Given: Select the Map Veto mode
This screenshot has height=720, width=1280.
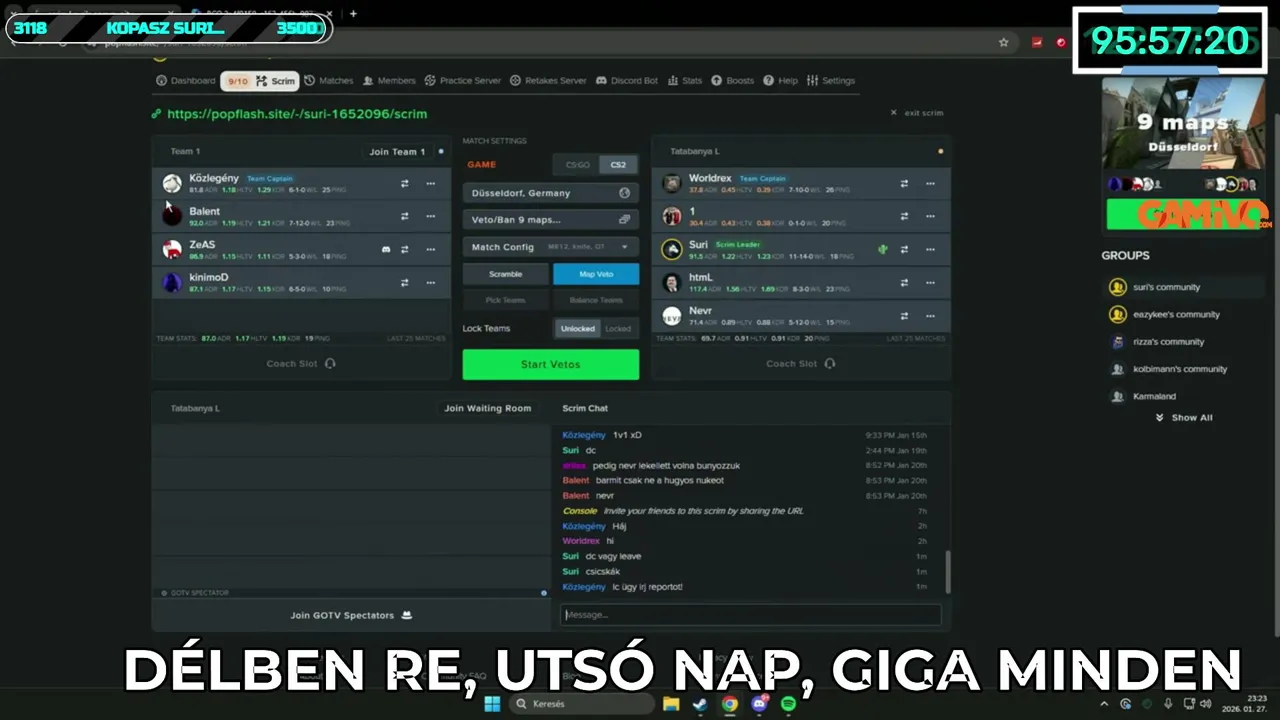Looking at the screenshot, I should point(596,274).
